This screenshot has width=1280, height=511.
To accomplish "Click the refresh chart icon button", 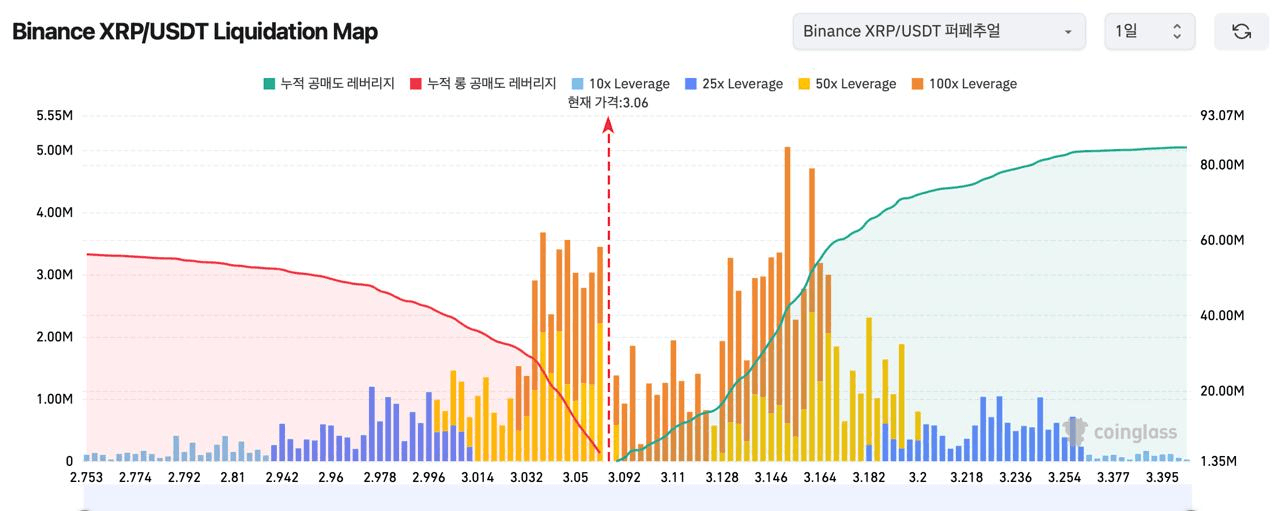I will point(1241,31).
